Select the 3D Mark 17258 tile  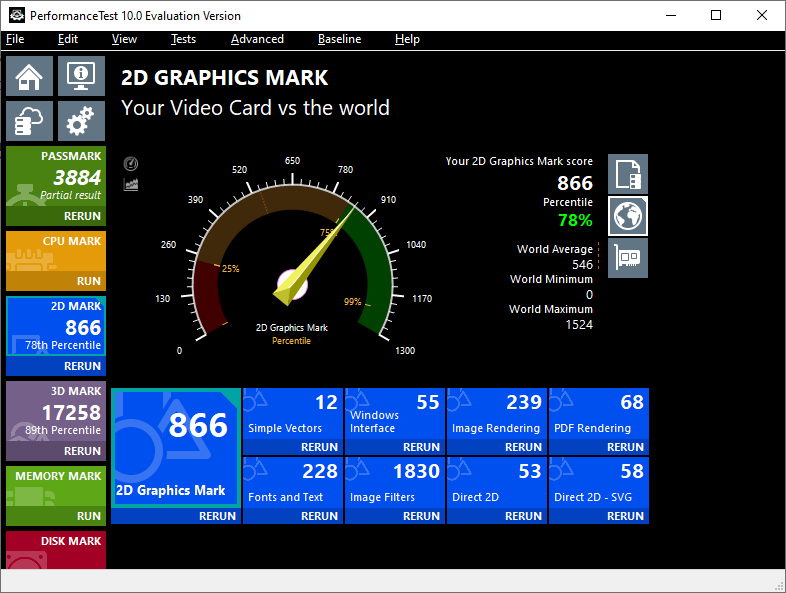click(56, 412)
